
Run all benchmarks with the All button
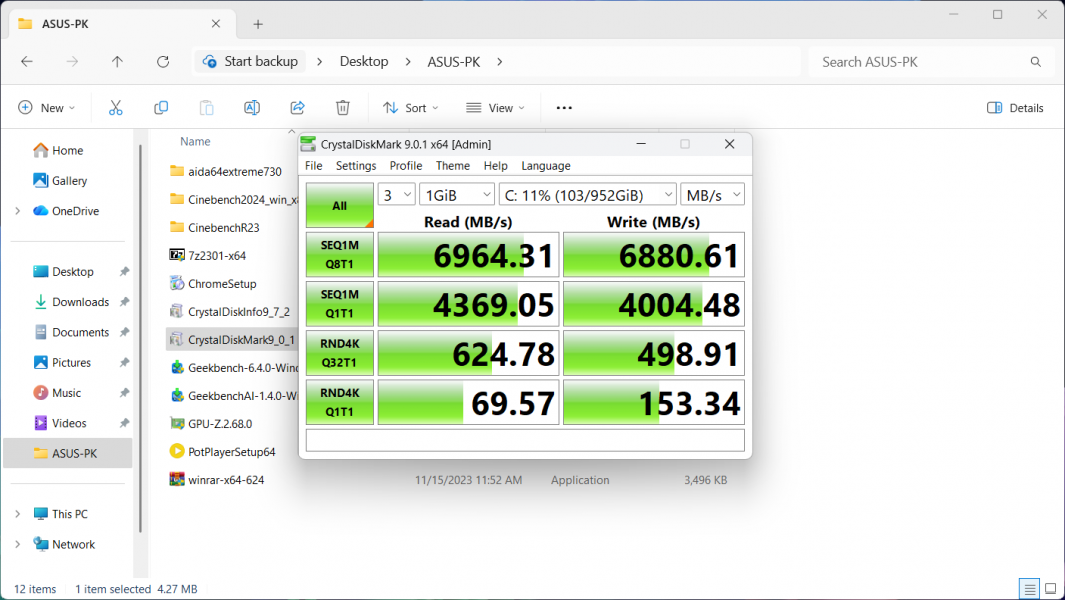(339, 205)
